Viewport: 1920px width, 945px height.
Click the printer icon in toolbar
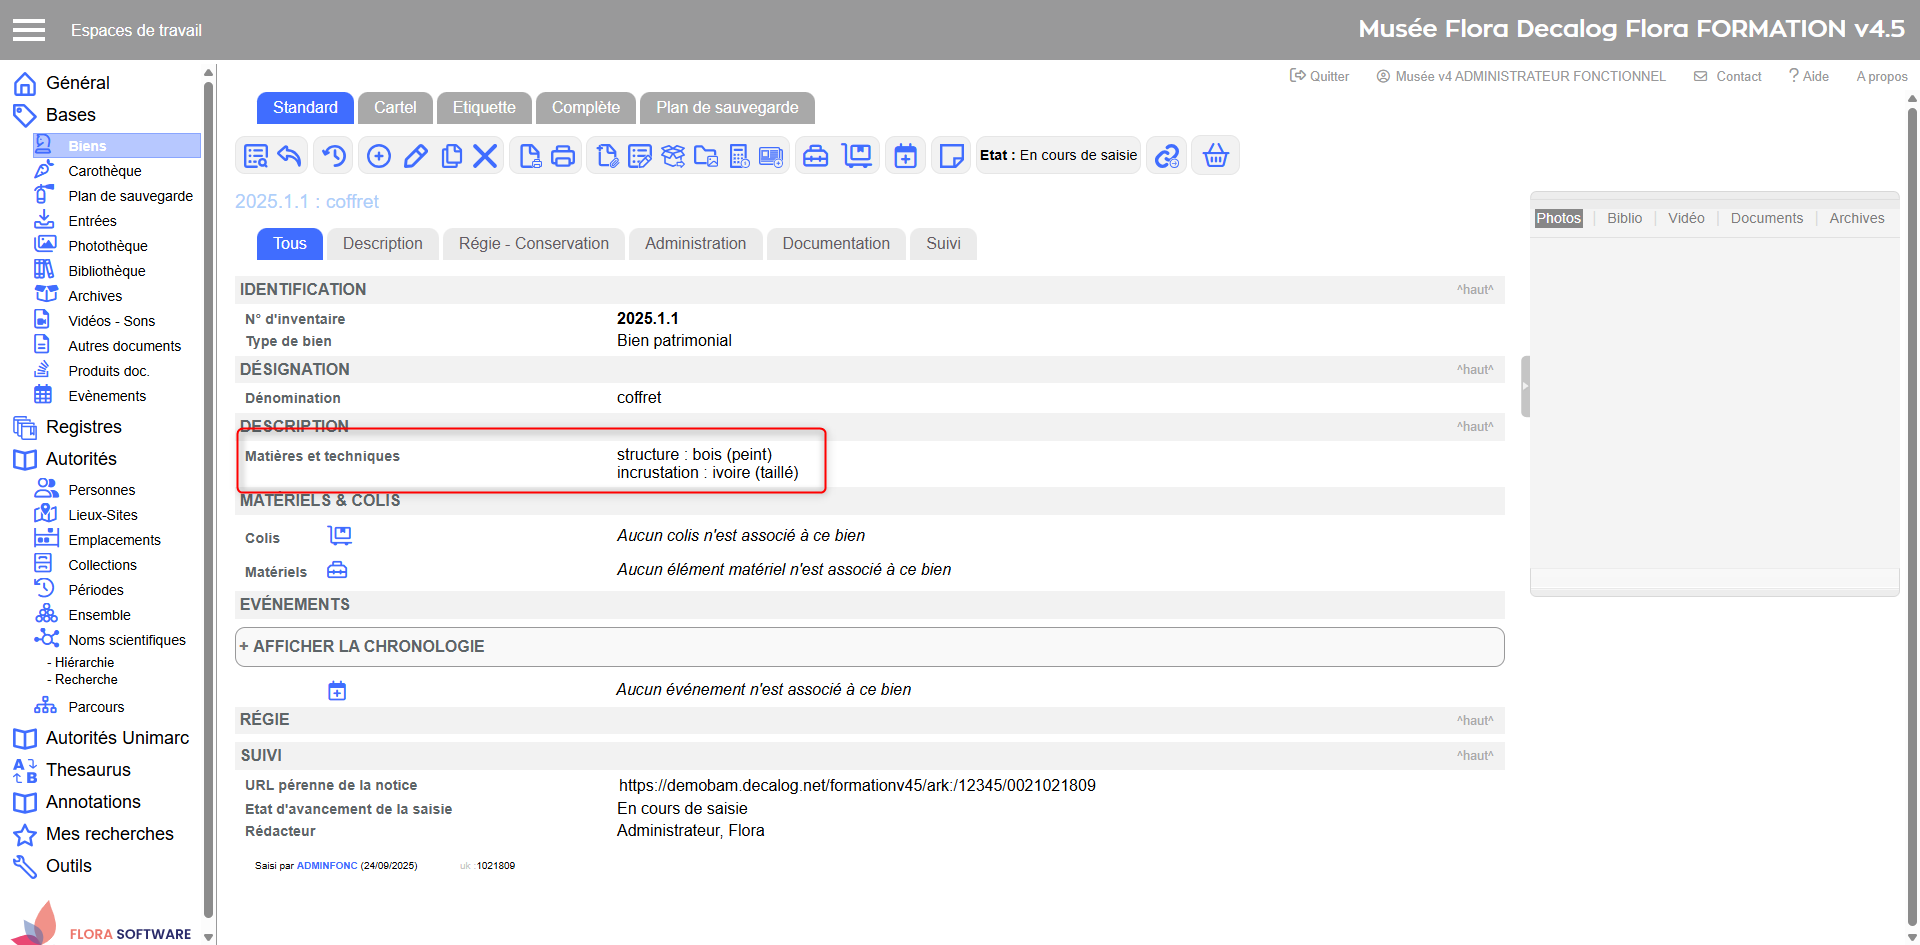563,156
